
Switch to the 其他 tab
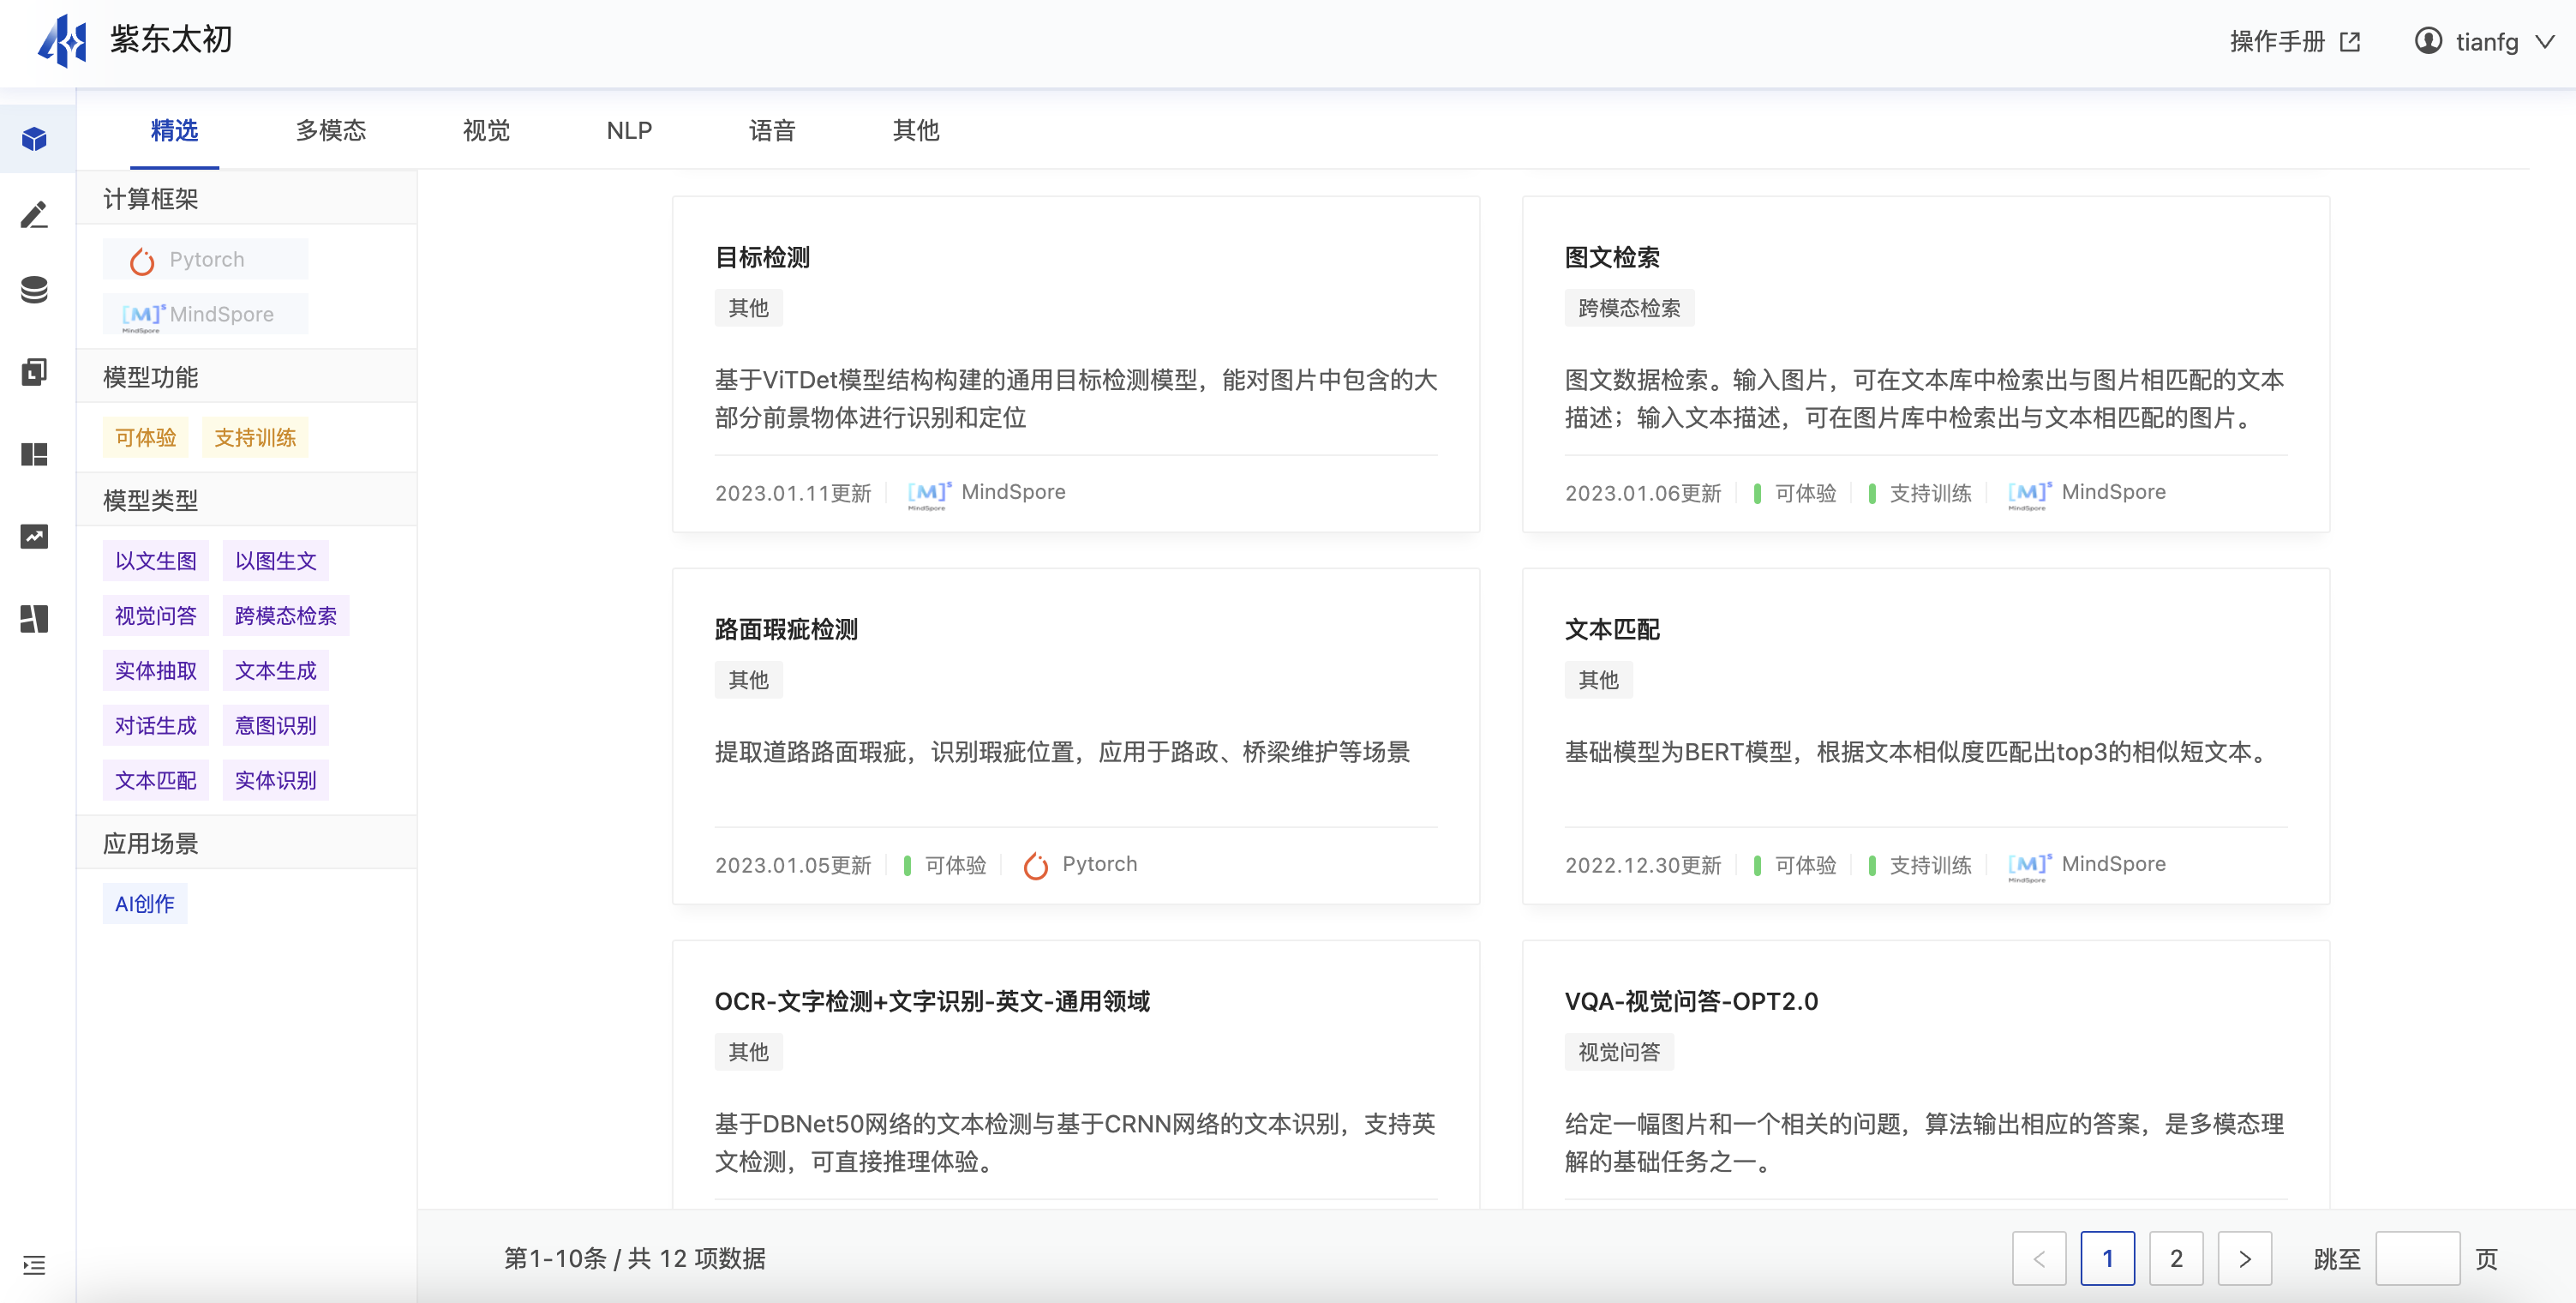pyautogui.click(x=916, y=130)
